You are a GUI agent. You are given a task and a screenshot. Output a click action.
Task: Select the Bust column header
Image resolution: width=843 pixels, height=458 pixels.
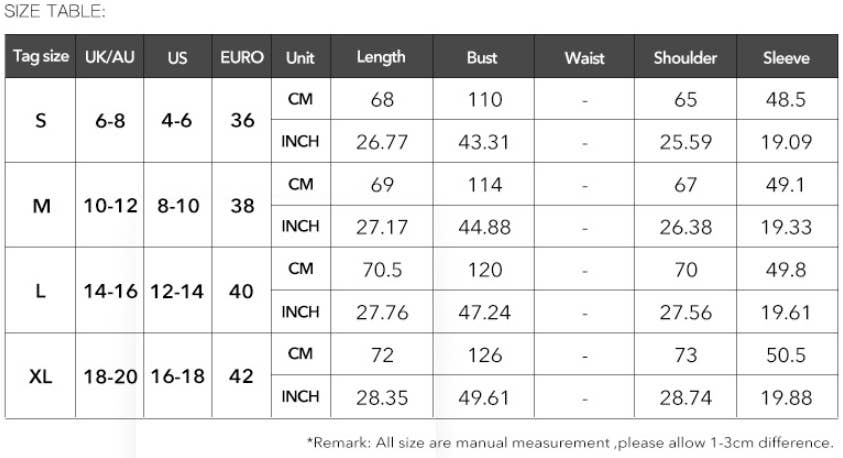click(482, 57)
